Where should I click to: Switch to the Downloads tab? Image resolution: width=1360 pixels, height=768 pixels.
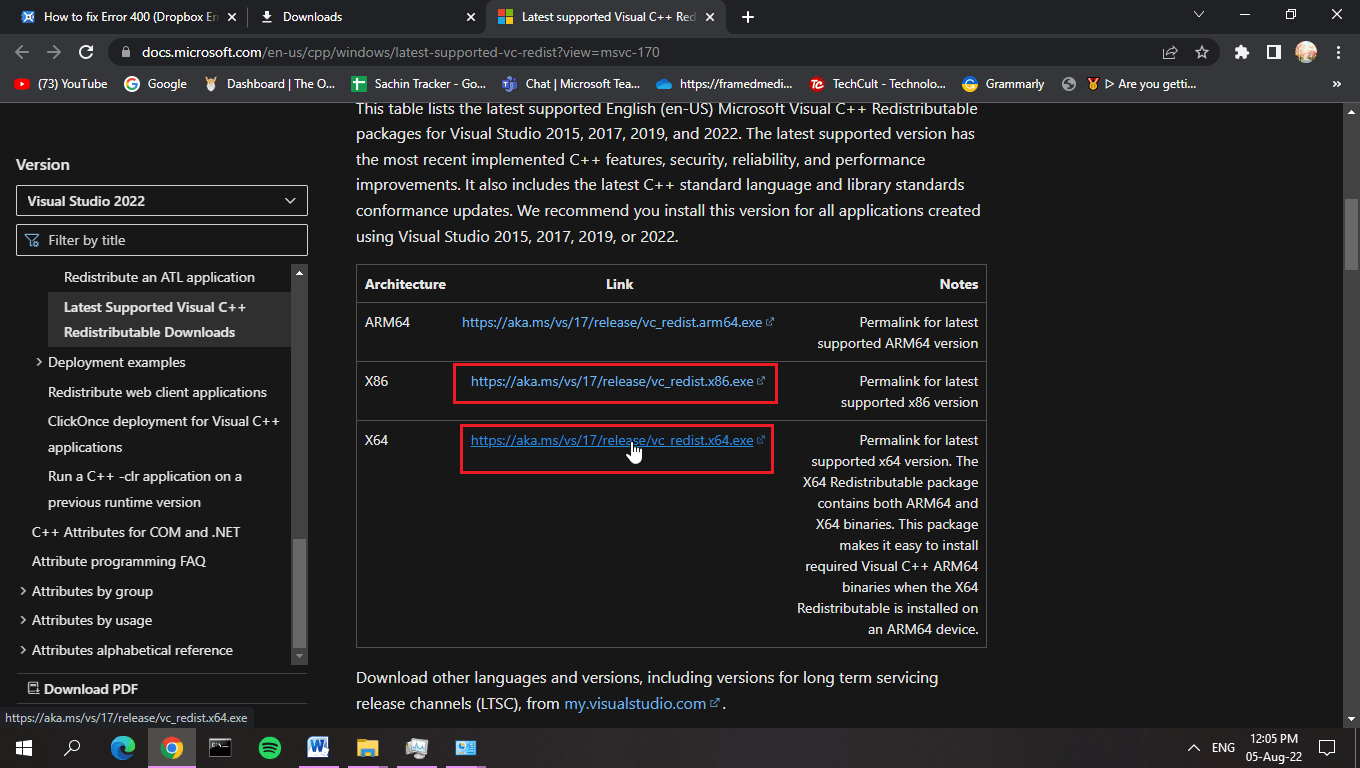pyautogui.click(x=366, y=17)
